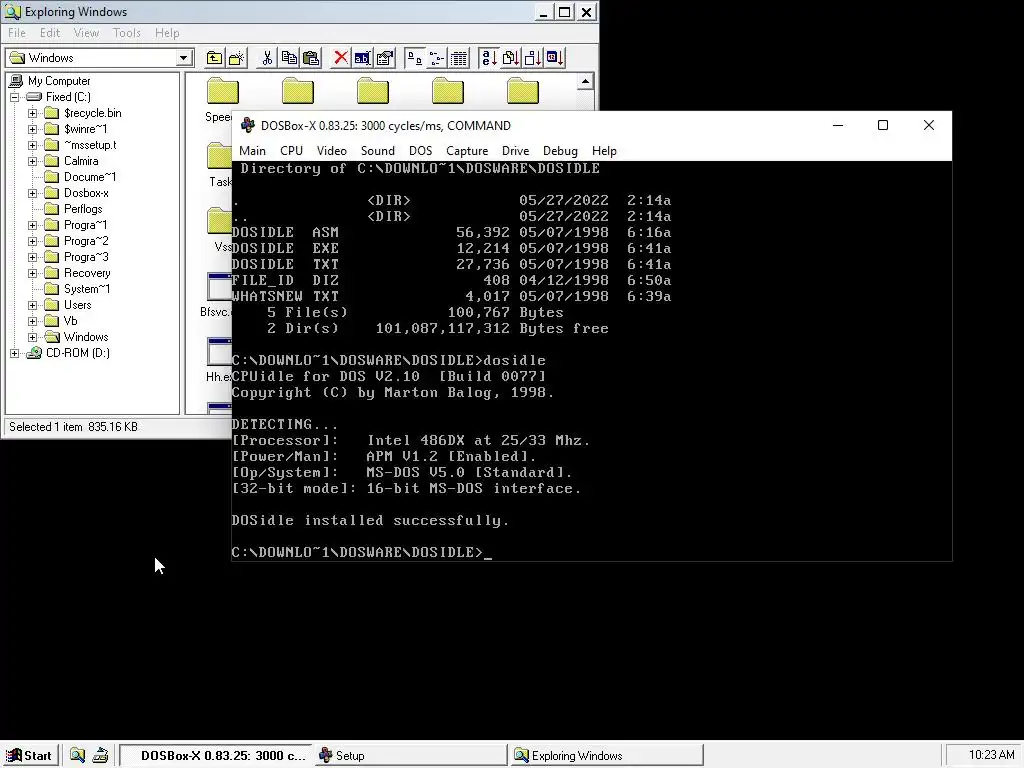Switch to Setup taskbar button
This screenshot has height=768, width=1024.
tap(409, 756)
